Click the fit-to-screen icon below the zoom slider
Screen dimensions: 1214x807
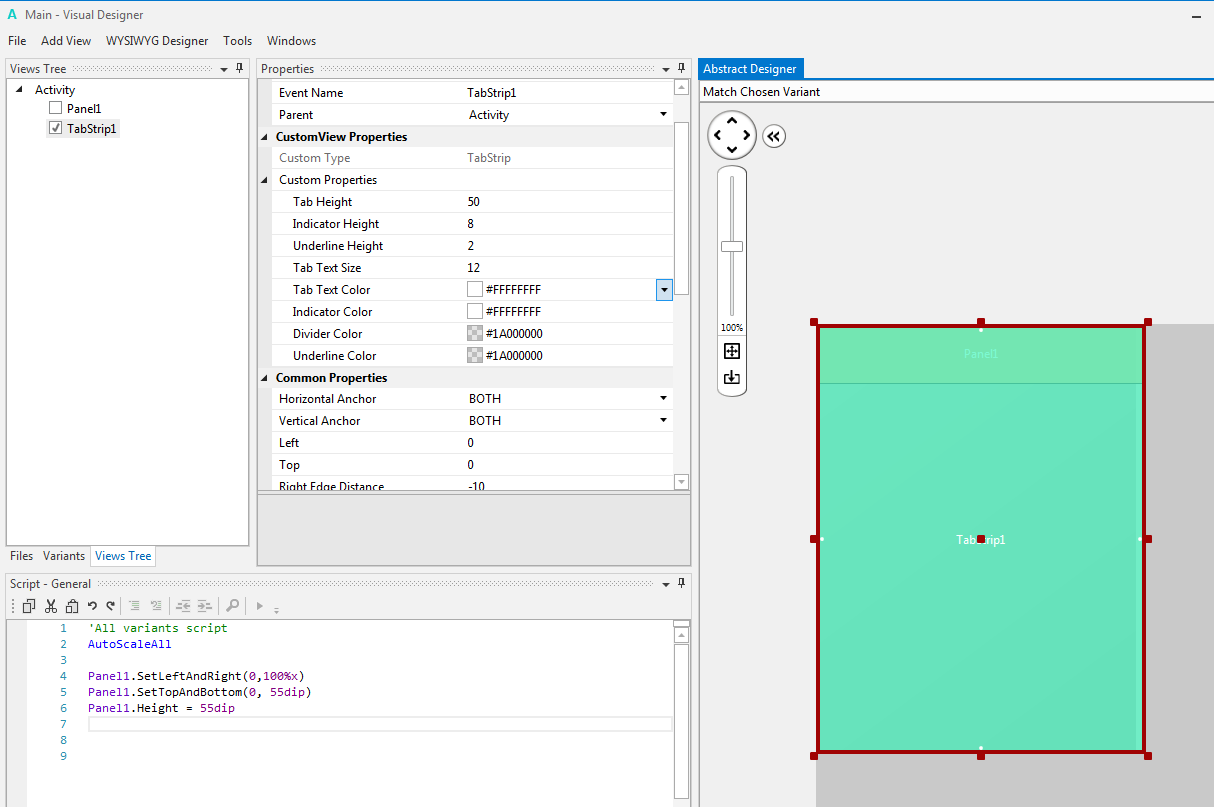pos(732,351)
